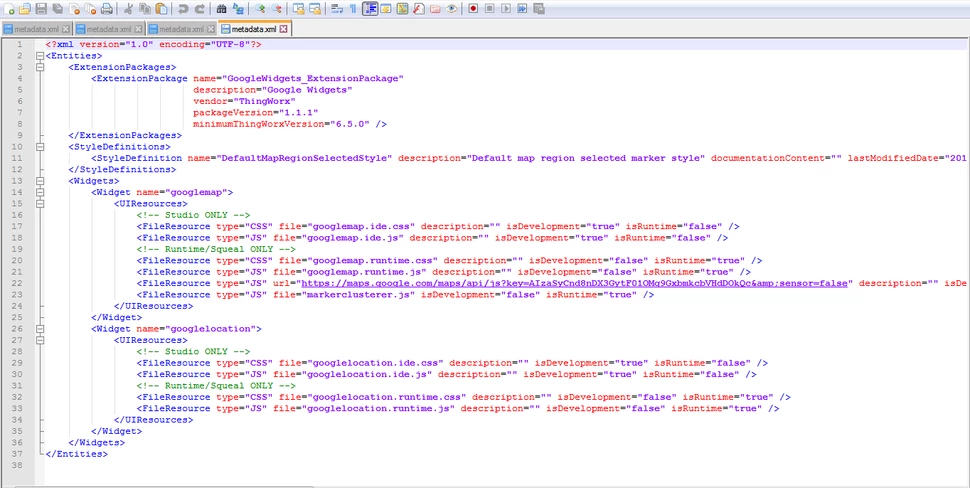This screenshot has width=970, height=488.
Task: Collapse the Widgets fold on line 13
Action: [x=40, y=181]
